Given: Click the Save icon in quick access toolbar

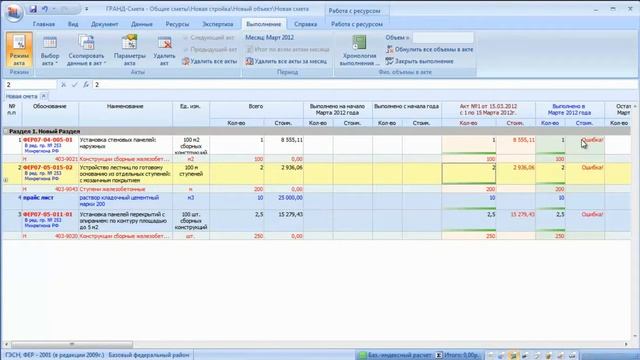Looking at the screenshot, I should [33, 9].
